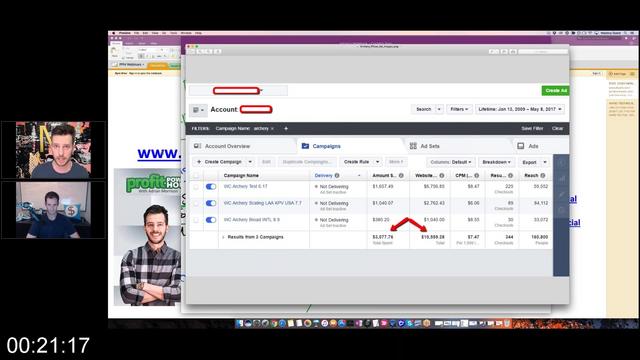The width and height of the screenshot is (640, 360).
Task: Click the info icon beside the CPM column
Action: 476,176
